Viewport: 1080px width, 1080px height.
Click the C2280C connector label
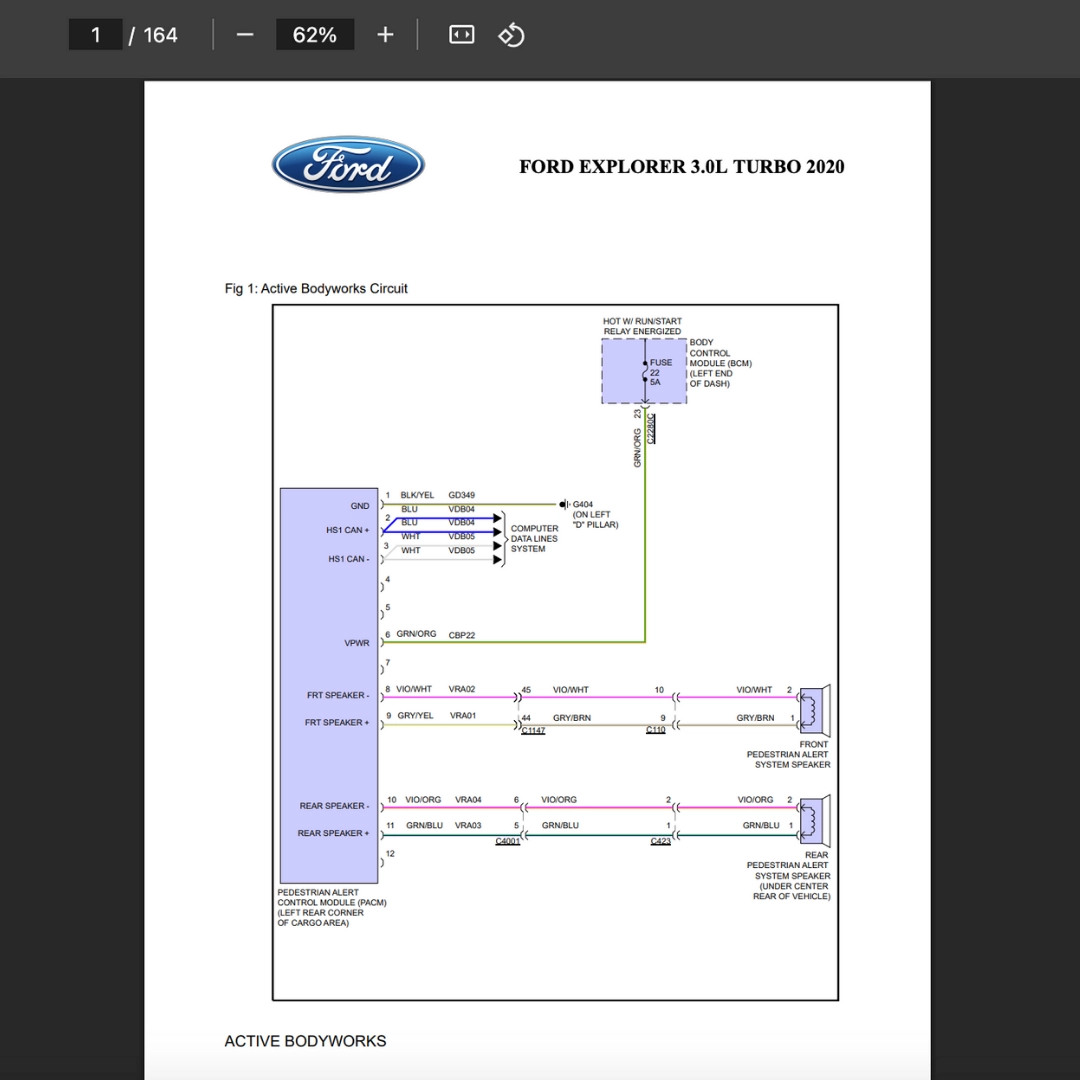(651, 429)
